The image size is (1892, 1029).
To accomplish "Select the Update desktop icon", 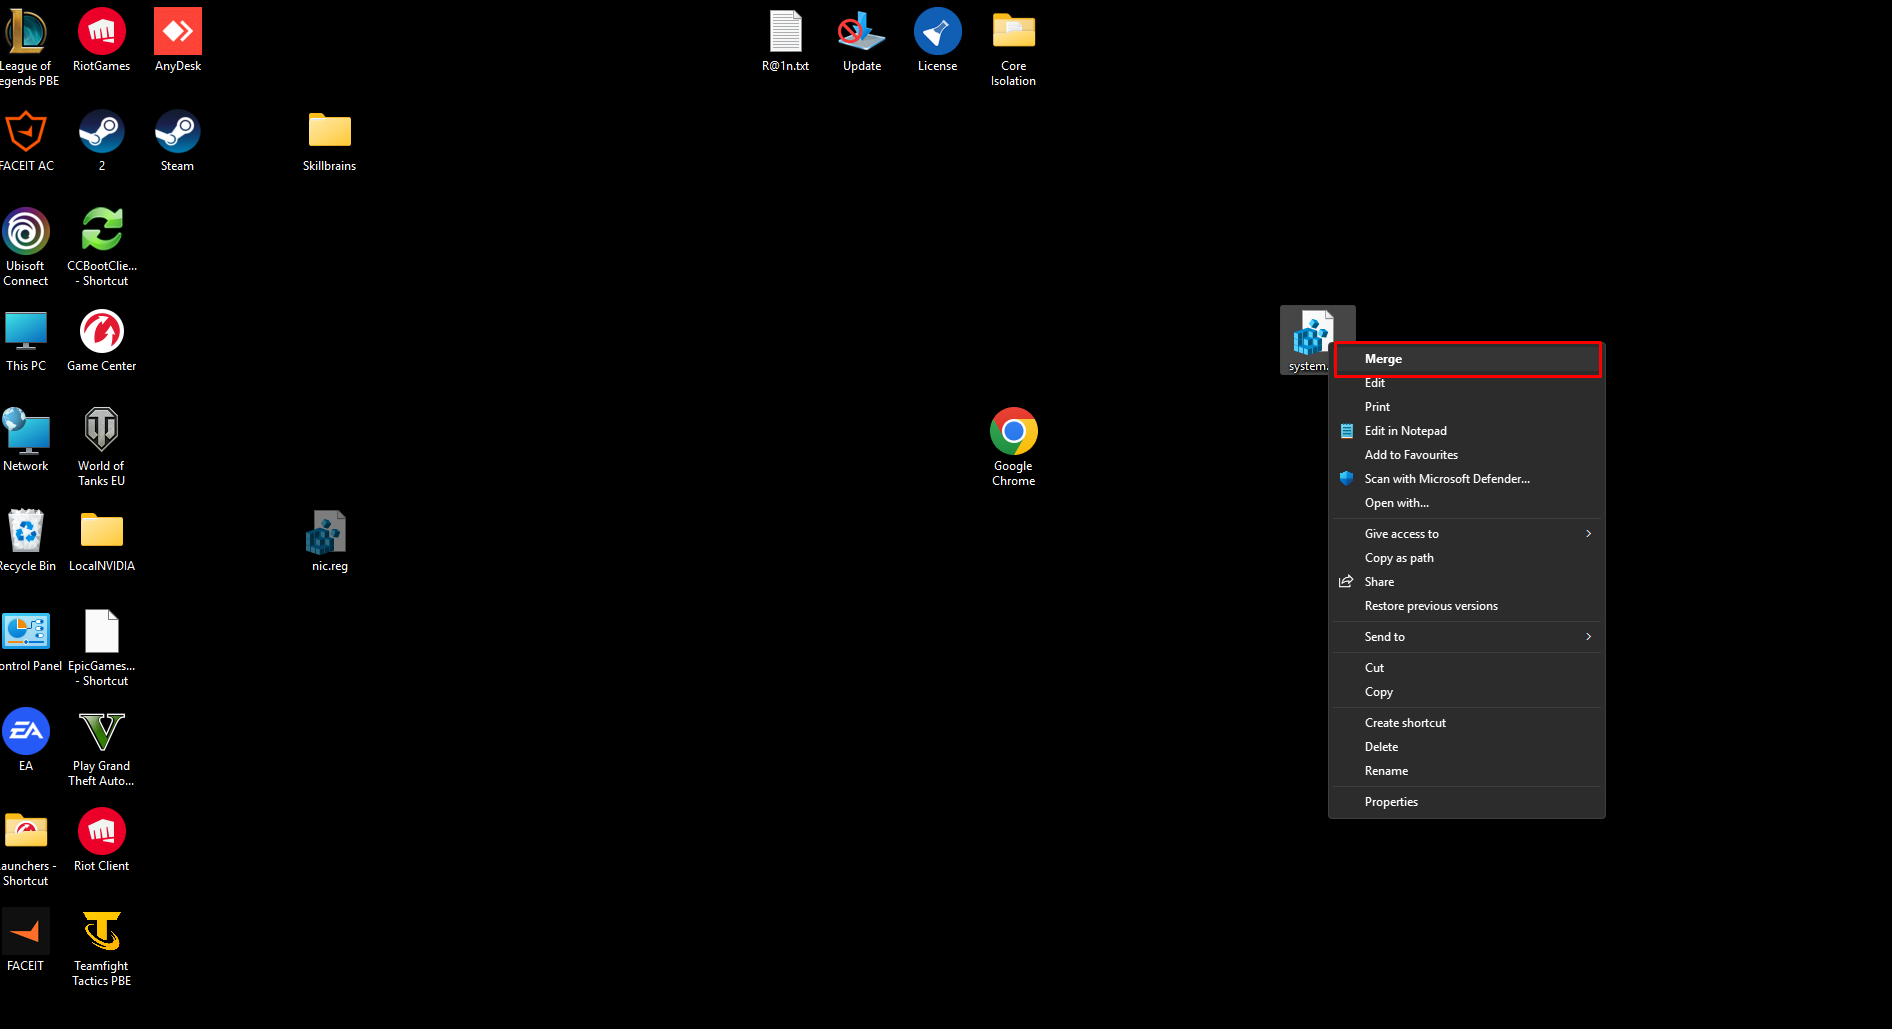I will point(861,41).
